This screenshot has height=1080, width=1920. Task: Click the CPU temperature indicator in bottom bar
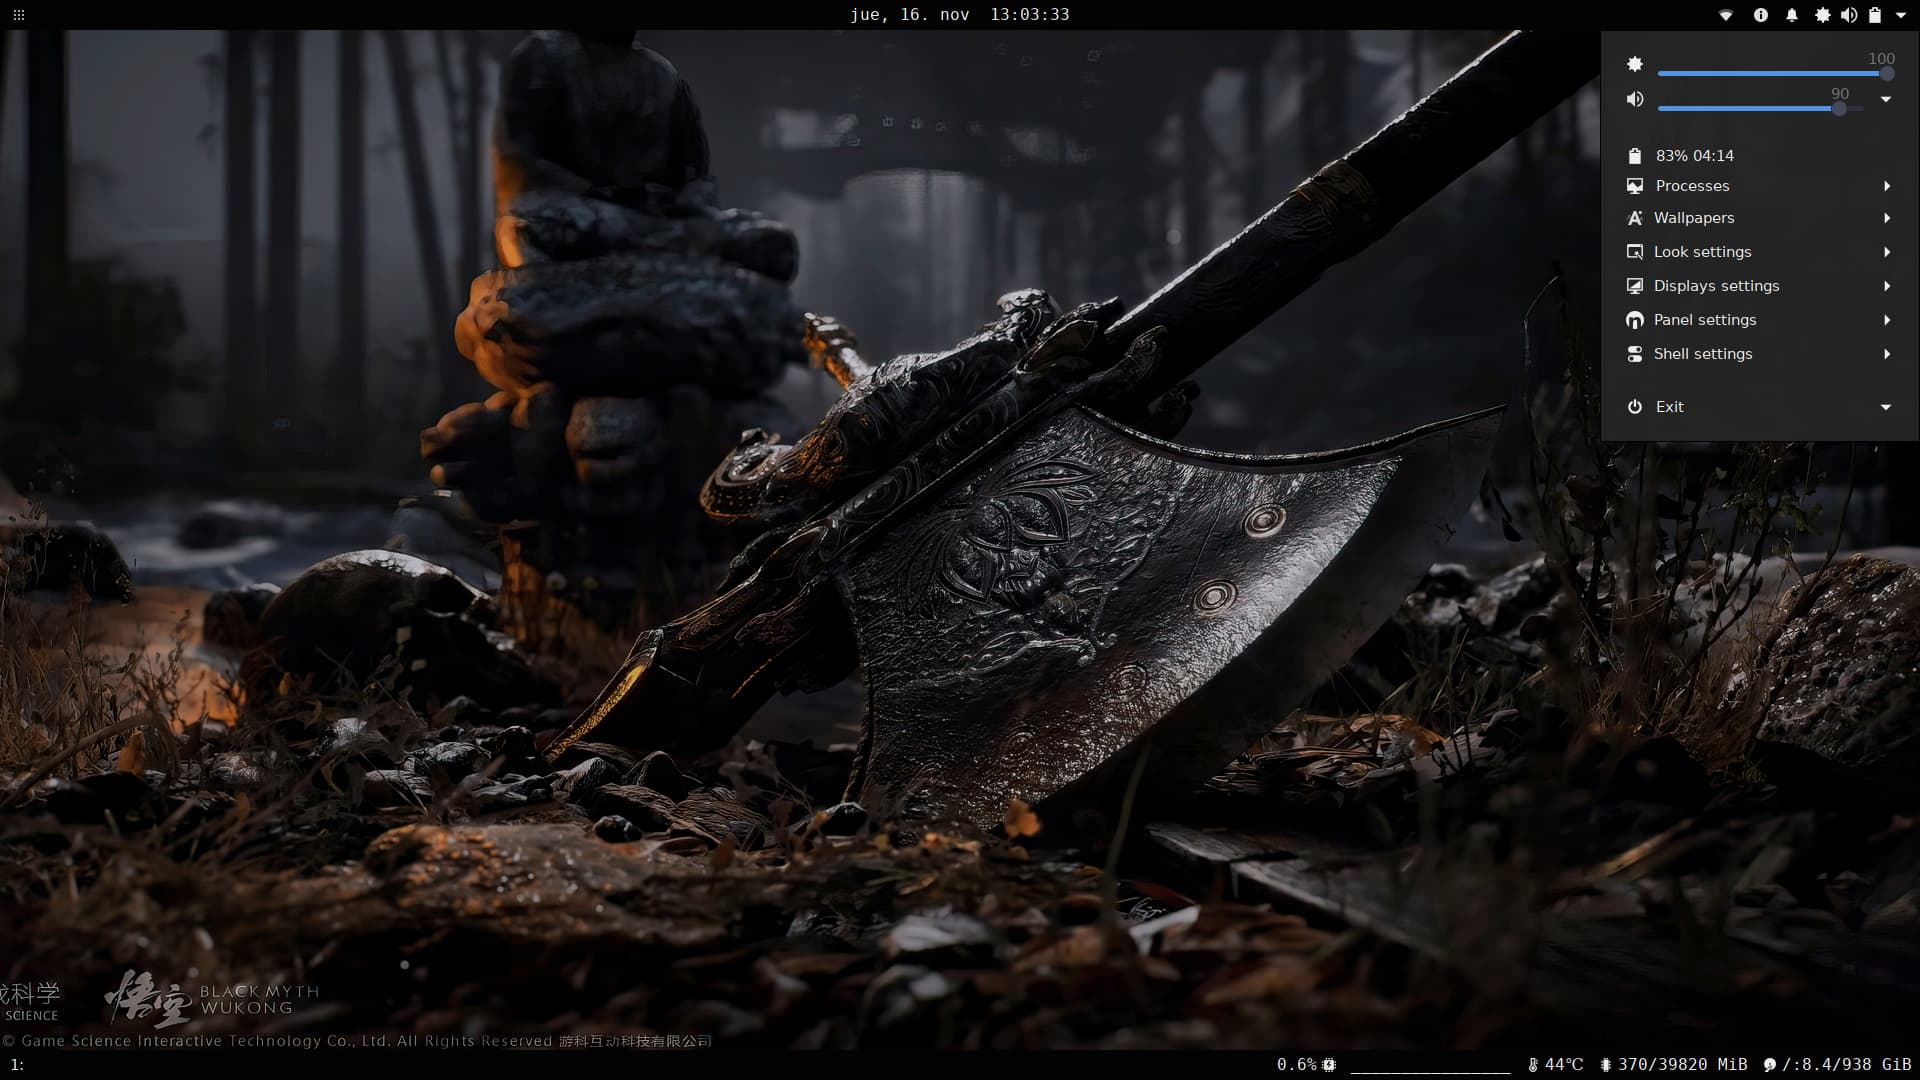point(1556,1064)
